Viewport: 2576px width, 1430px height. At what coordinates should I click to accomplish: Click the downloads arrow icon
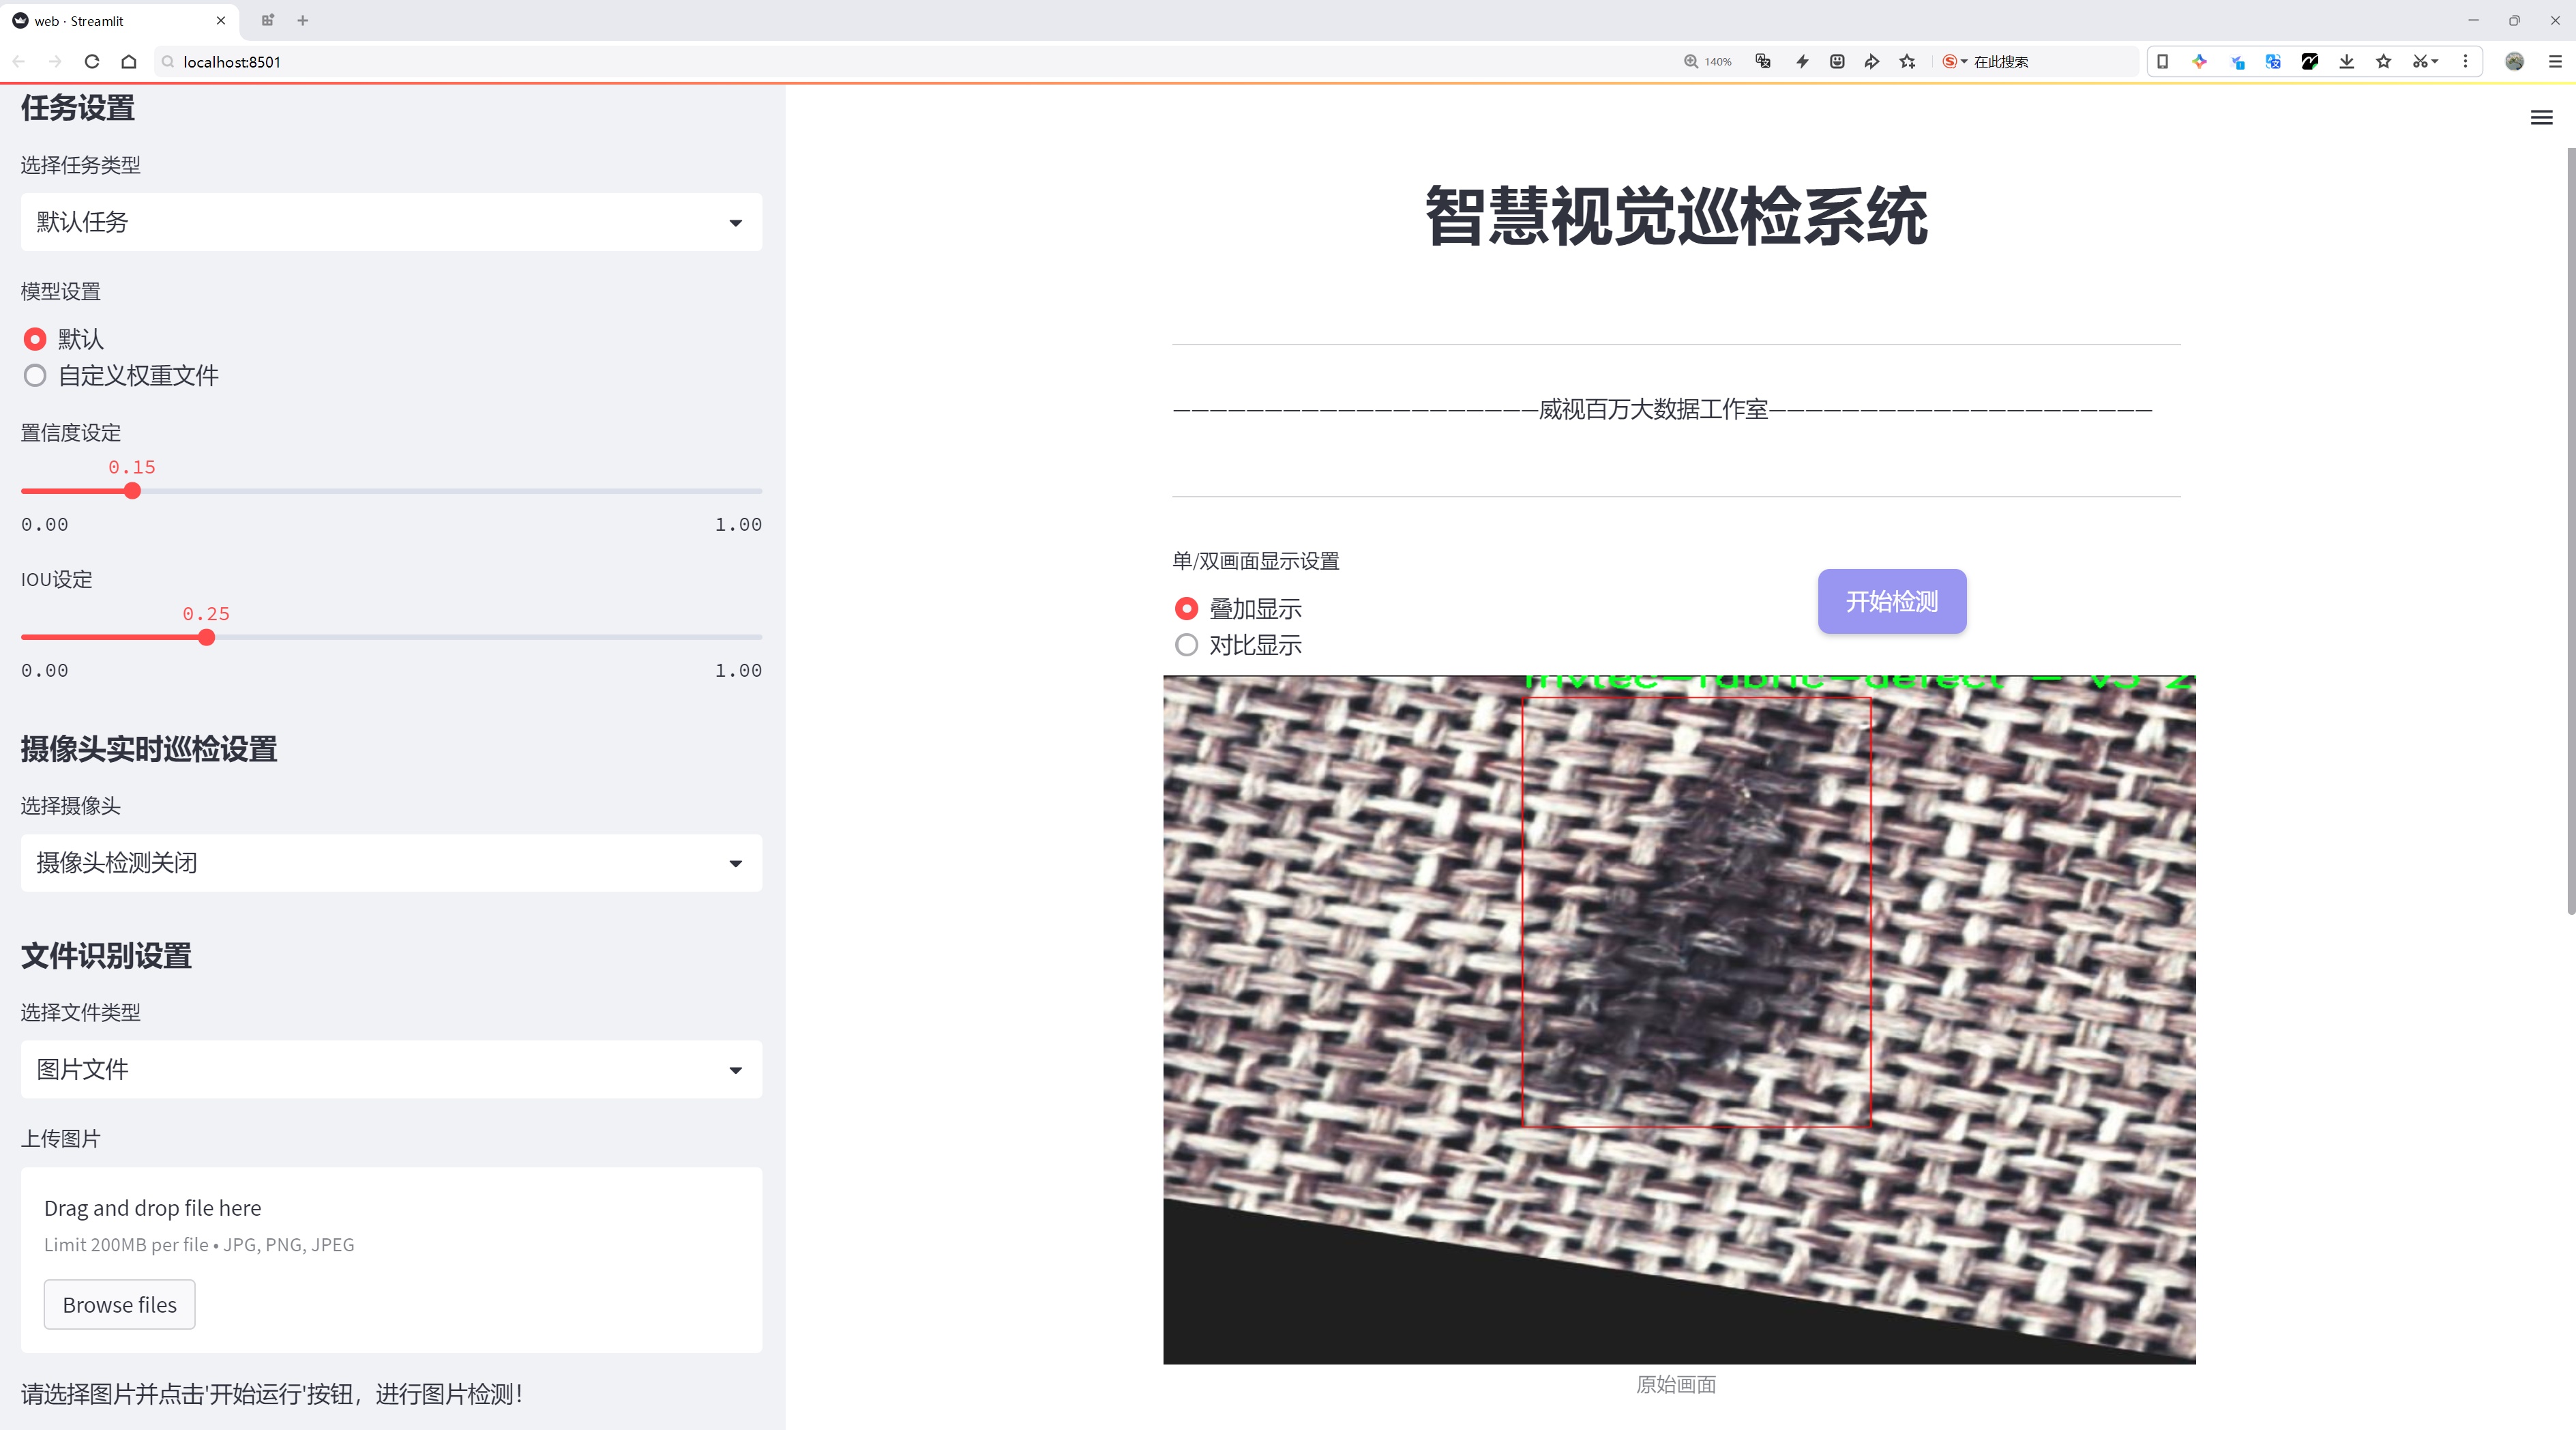coord(2346,62)
